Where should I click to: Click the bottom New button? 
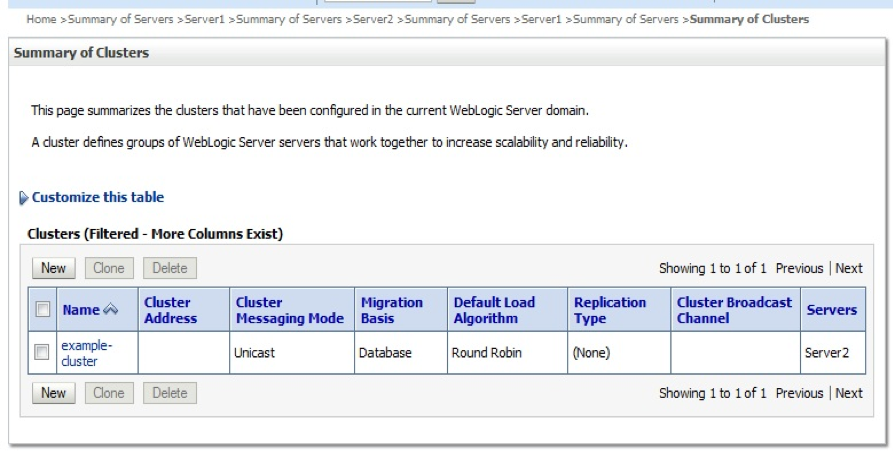(x=54, y=393)
